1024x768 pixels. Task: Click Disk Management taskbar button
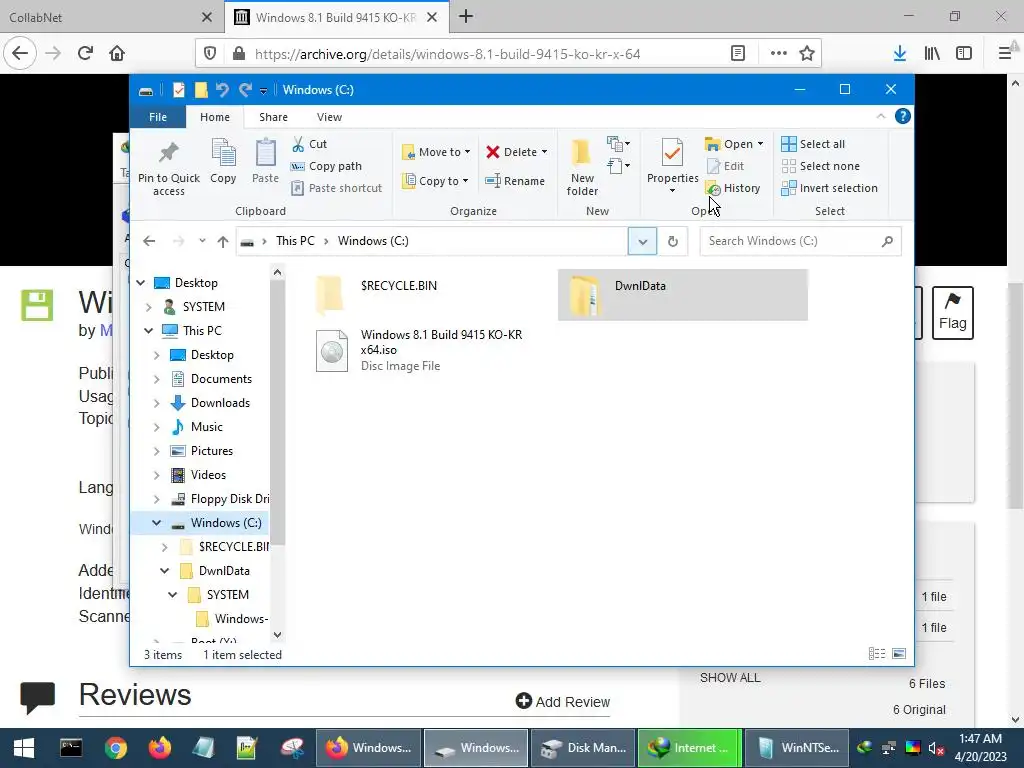(583, 748)
